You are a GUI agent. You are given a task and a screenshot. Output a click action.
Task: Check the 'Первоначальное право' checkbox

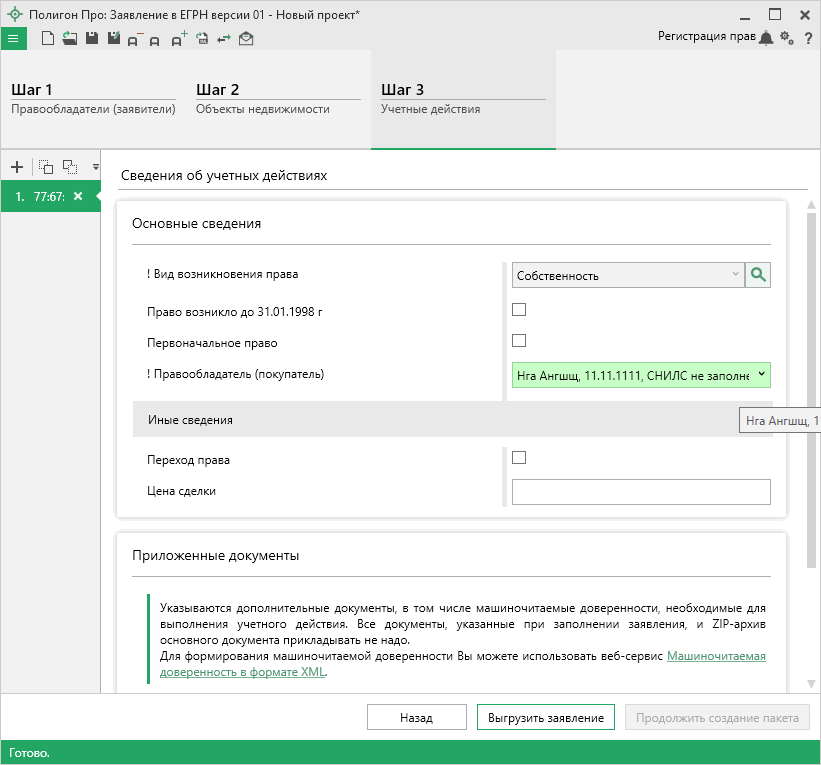[519, 341]
